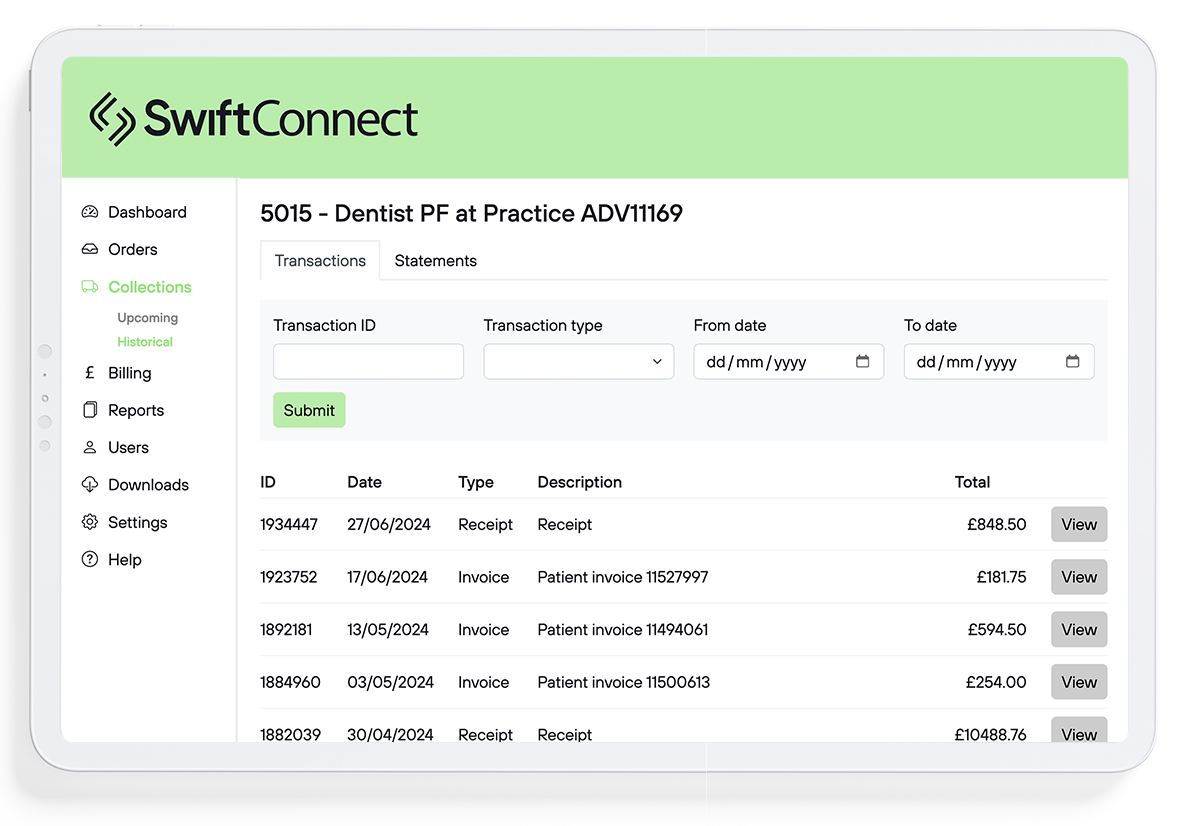The image size is (1180, 826).
Task: Open the To date calendar picker
Action: point(1073,361)
